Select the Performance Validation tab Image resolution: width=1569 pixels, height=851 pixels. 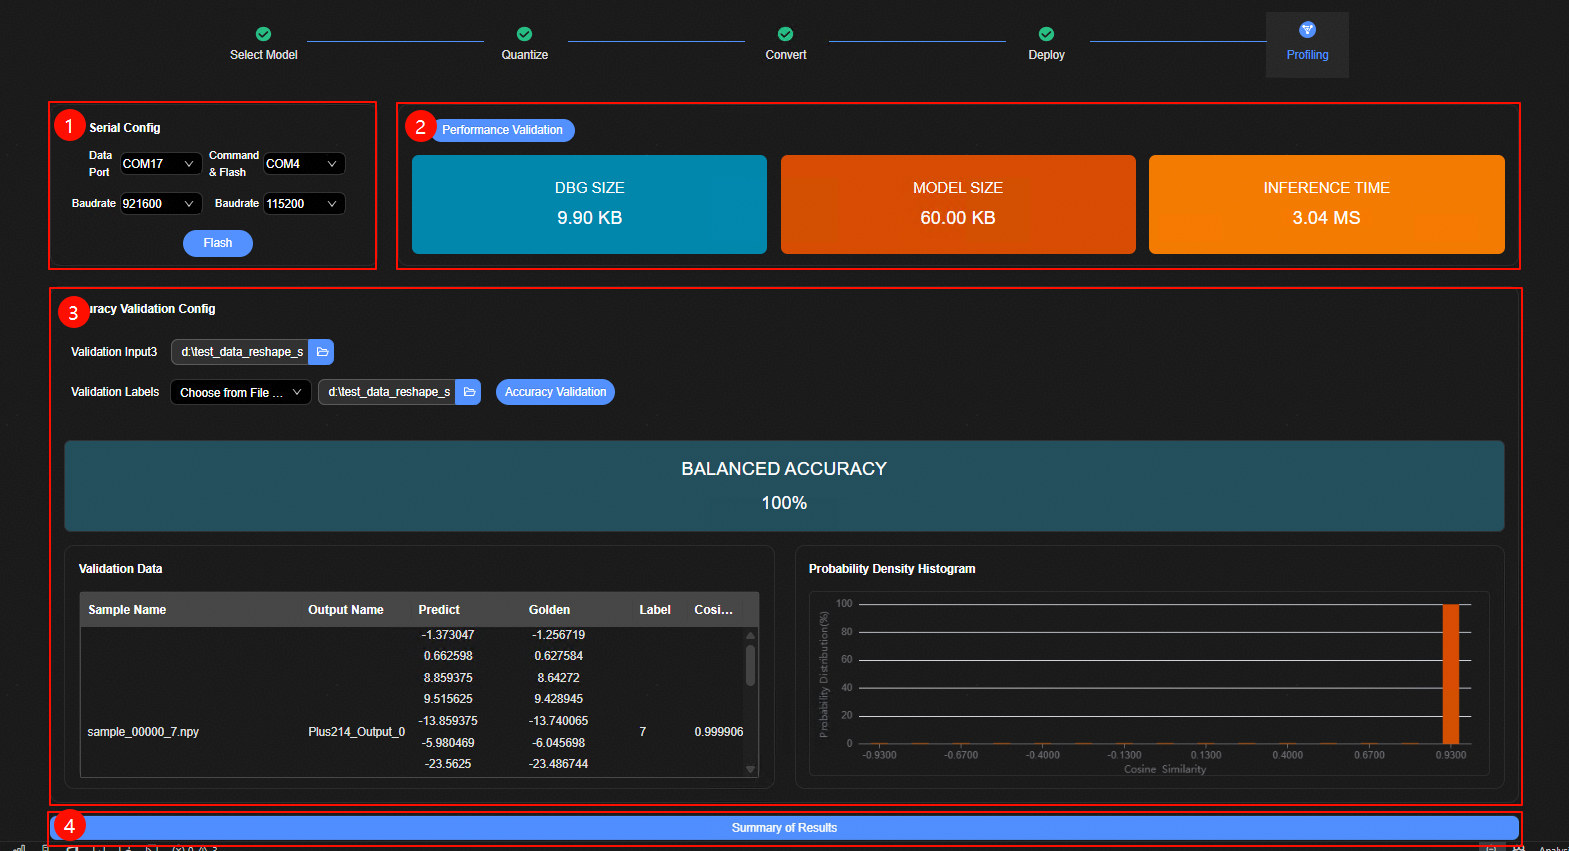coord(502,130)
